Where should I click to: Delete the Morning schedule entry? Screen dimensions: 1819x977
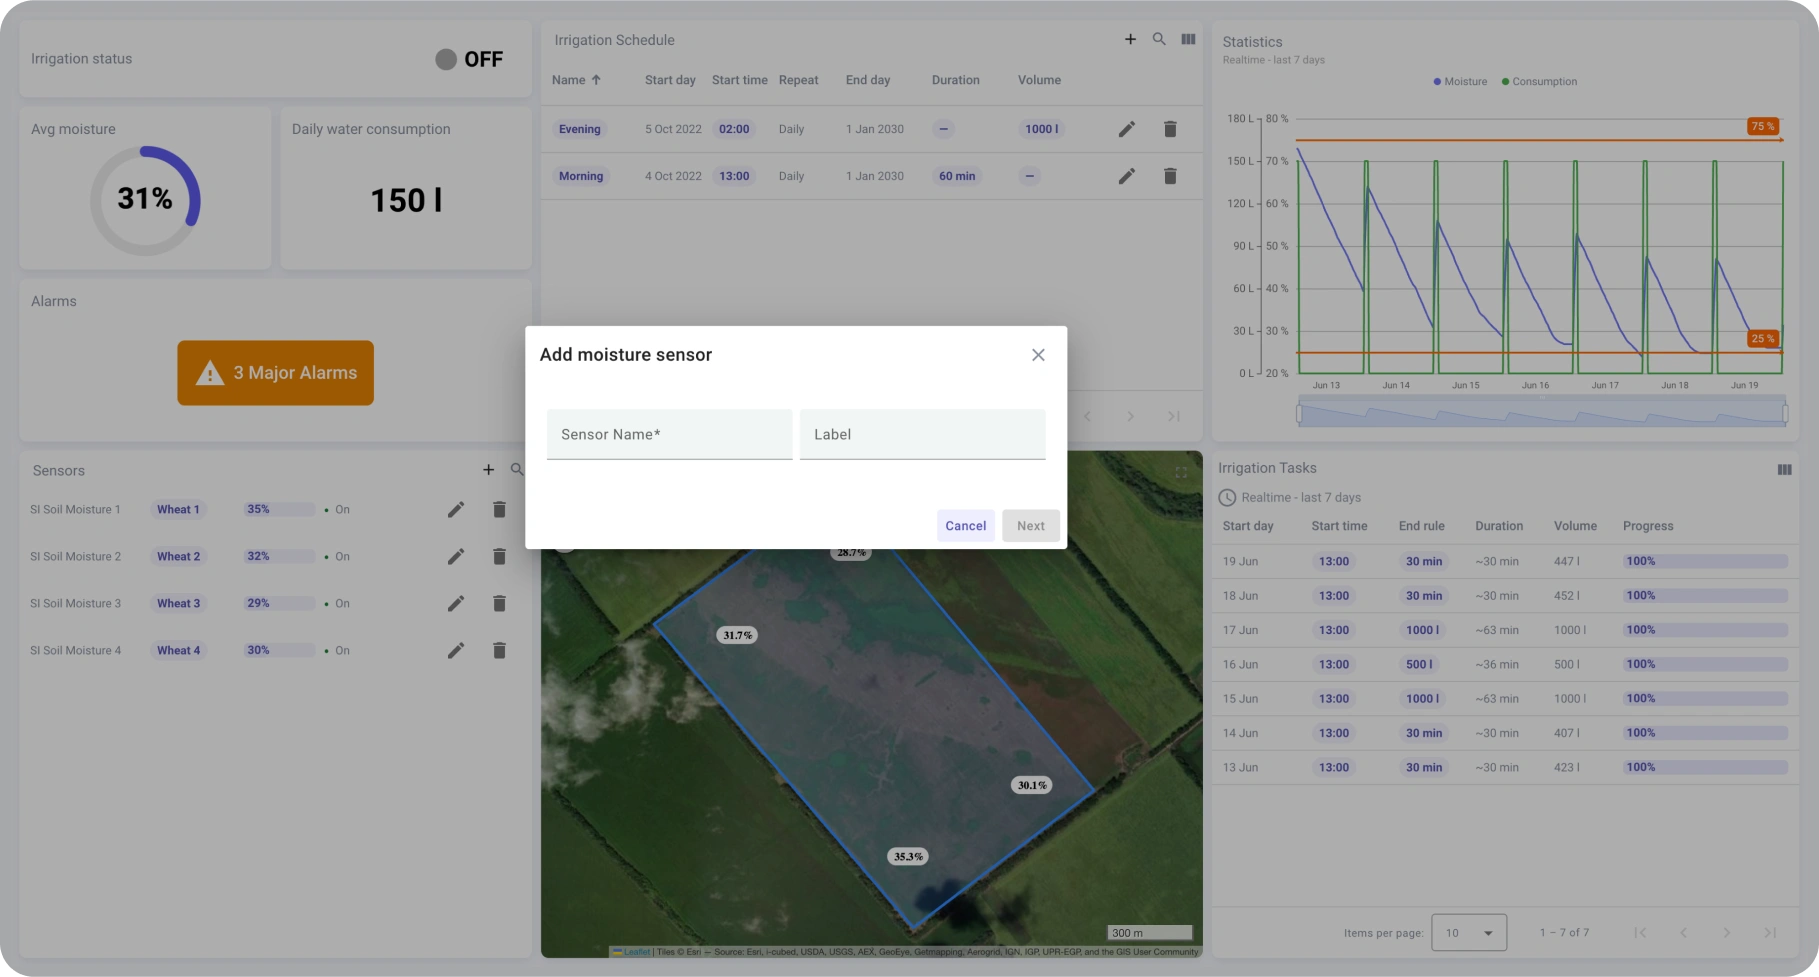click(x=1170, y=176)
